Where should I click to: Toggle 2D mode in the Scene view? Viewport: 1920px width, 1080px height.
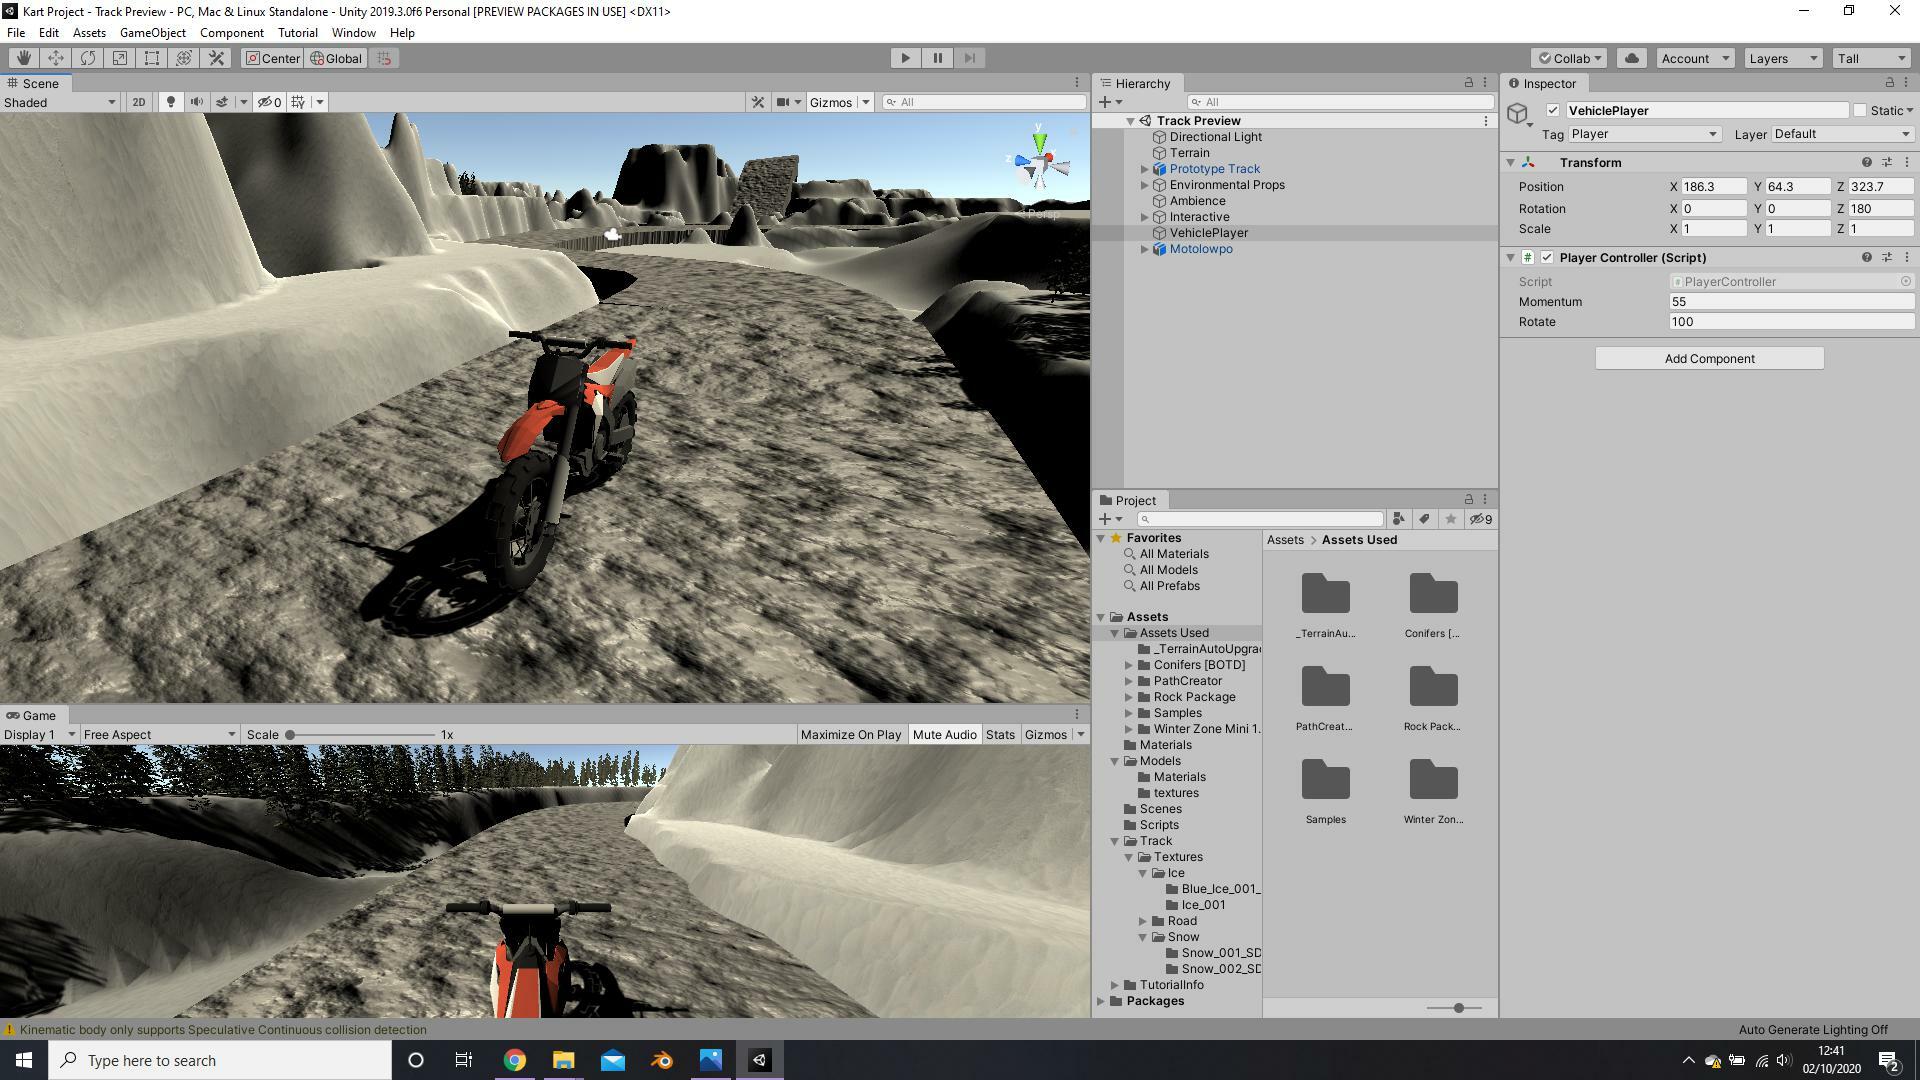point(138,101)
